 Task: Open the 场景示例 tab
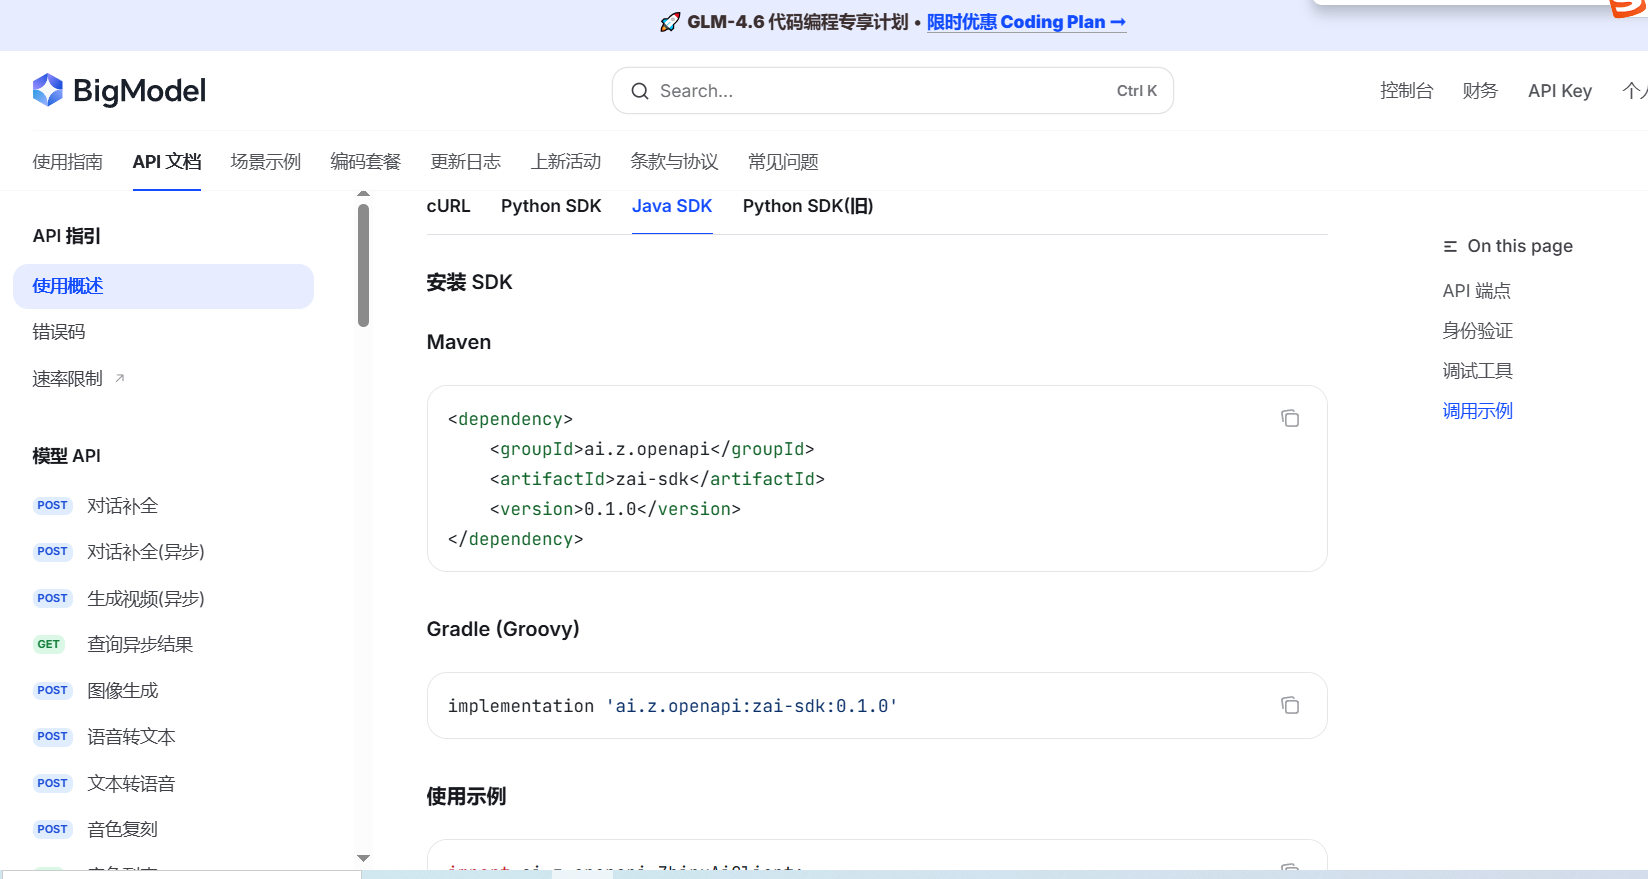(266, 162)
